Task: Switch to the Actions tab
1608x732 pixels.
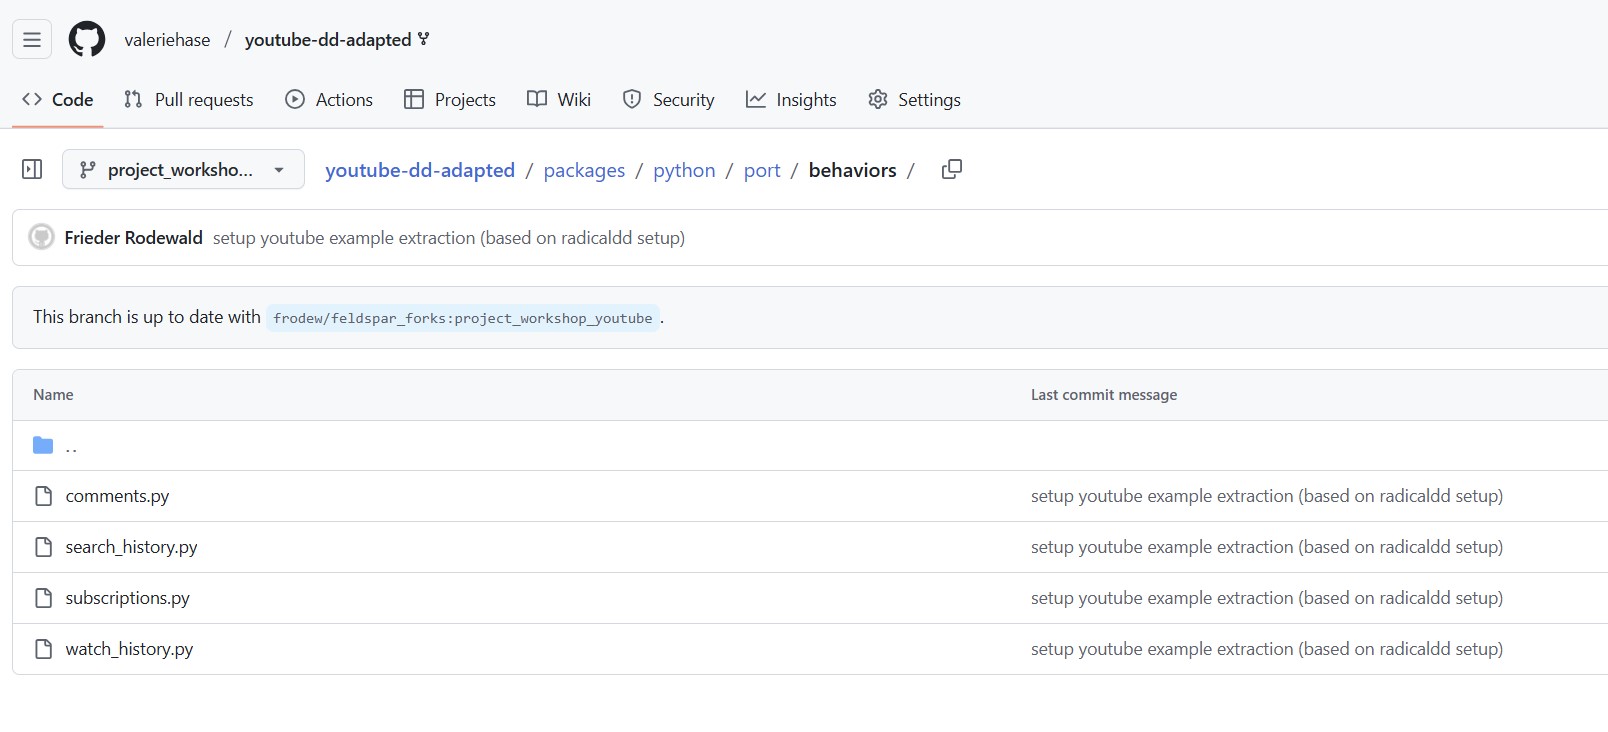Action: (329, 100)
